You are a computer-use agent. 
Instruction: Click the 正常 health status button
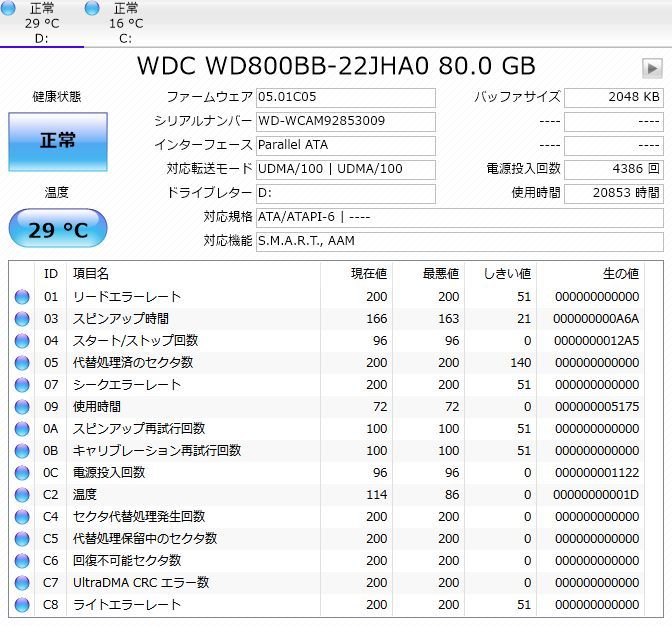coord(58,141)
